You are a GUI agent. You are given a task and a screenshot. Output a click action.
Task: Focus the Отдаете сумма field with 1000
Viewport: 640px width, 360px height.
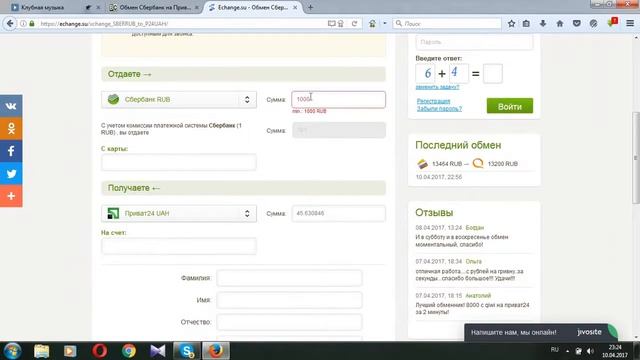coord(338,100)
